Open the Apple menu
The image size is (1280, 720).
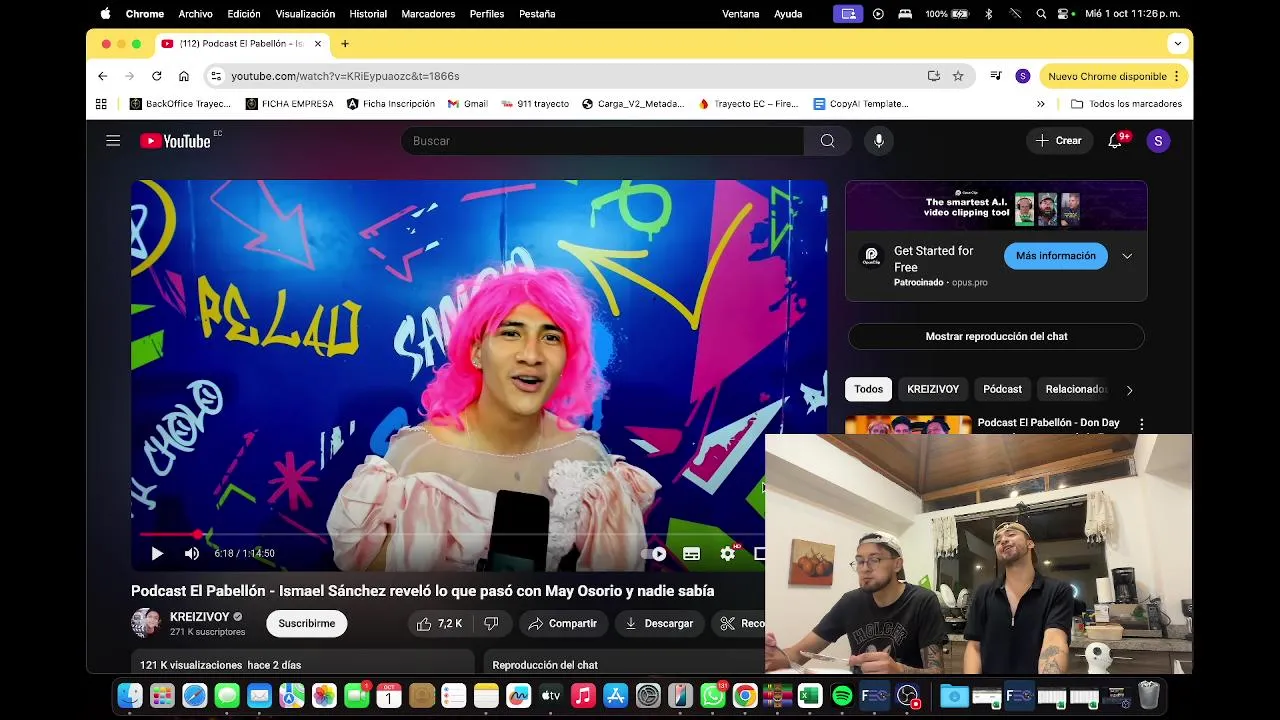pyautogui.click(x=105, y=14)
